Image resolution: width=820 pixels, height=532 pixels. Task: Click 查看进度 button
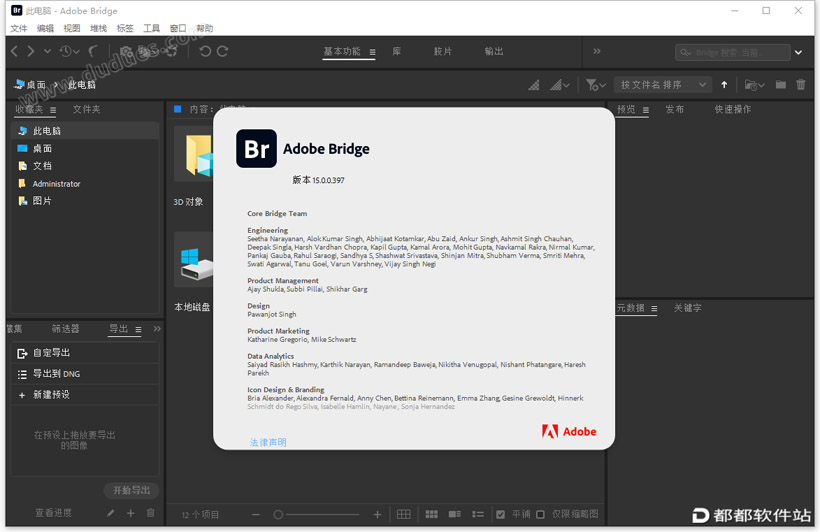[x=53, y=513]
